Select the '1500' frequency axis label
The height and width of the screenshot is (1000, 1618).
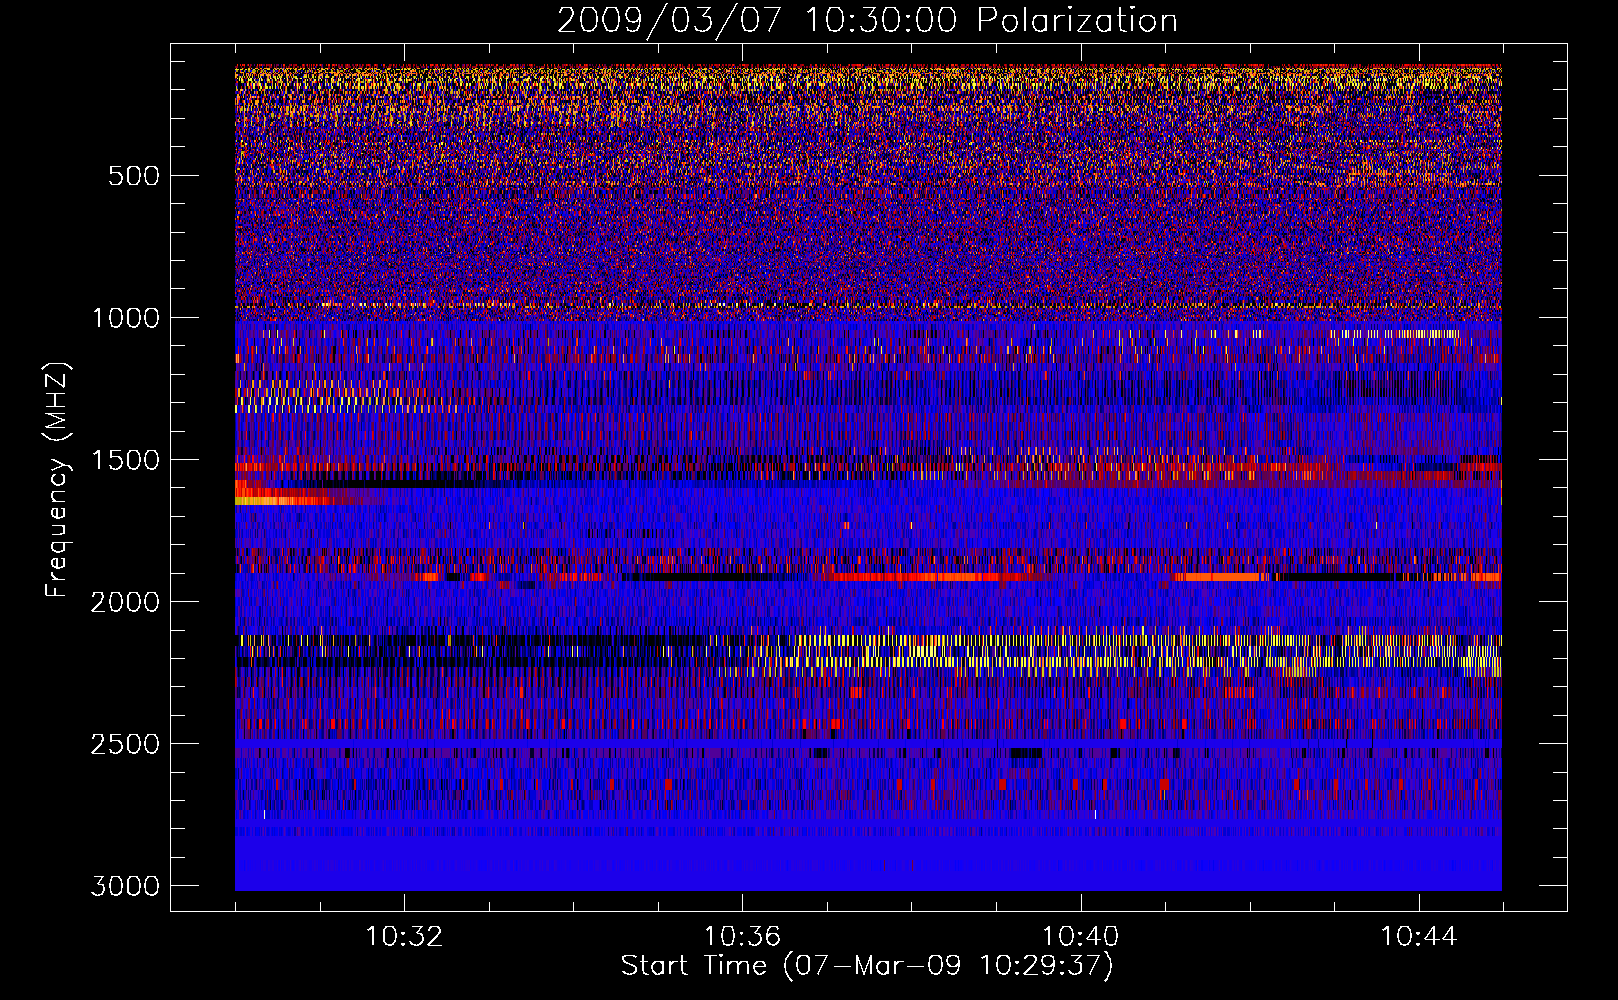point(125,460)
